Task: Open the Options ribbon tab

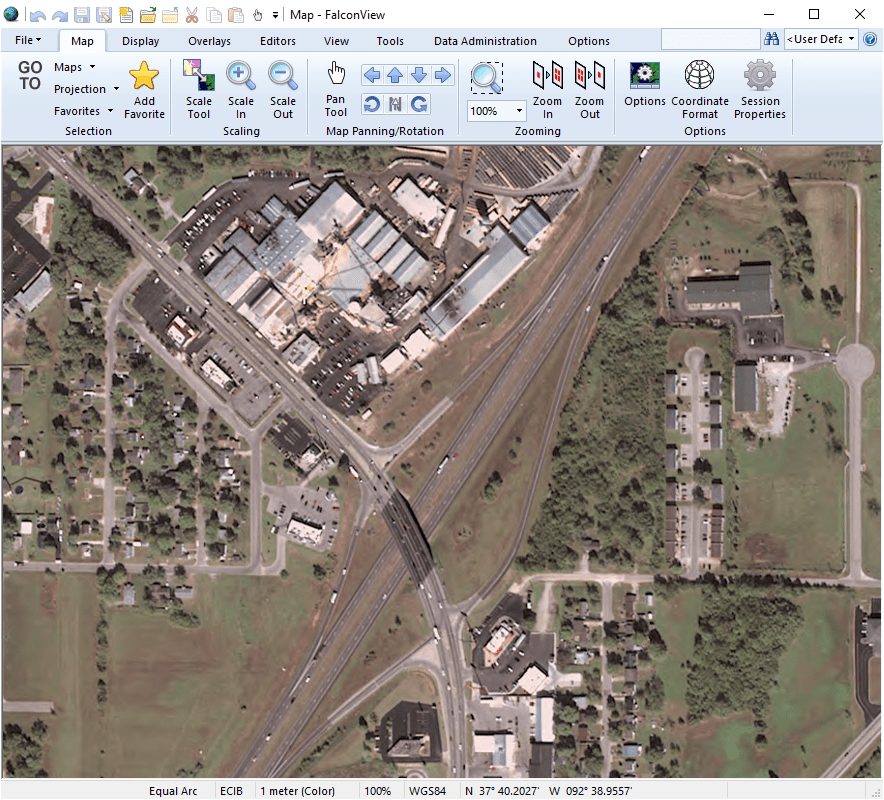Action: (589, 41)
